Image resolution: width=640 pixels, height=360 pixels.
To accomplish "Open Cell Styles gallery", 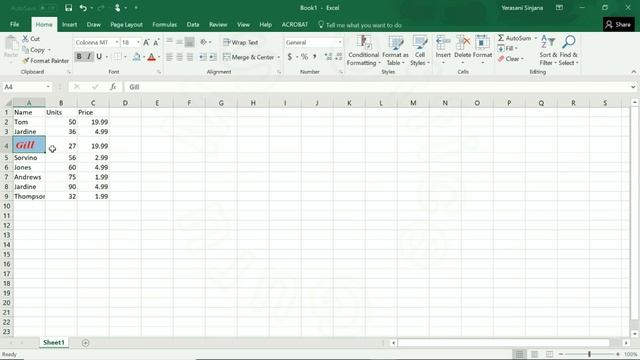I will coord(420,51).
